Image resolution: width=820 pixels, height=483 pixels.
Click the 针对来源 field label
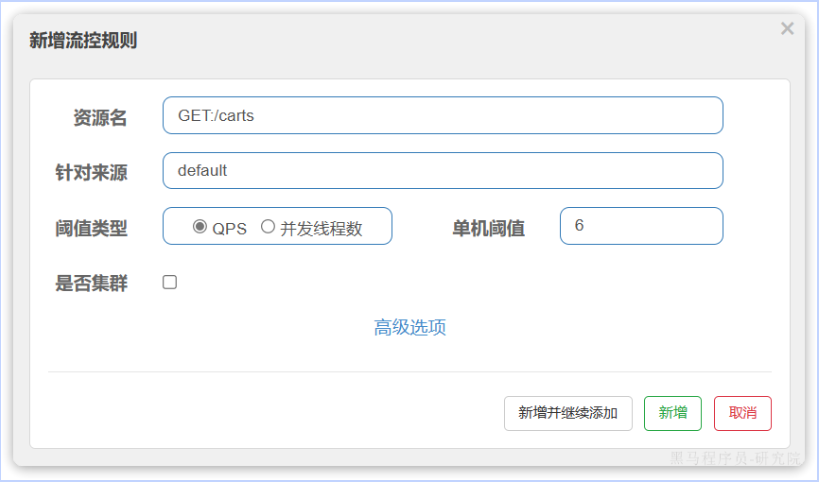pos(91,172)
